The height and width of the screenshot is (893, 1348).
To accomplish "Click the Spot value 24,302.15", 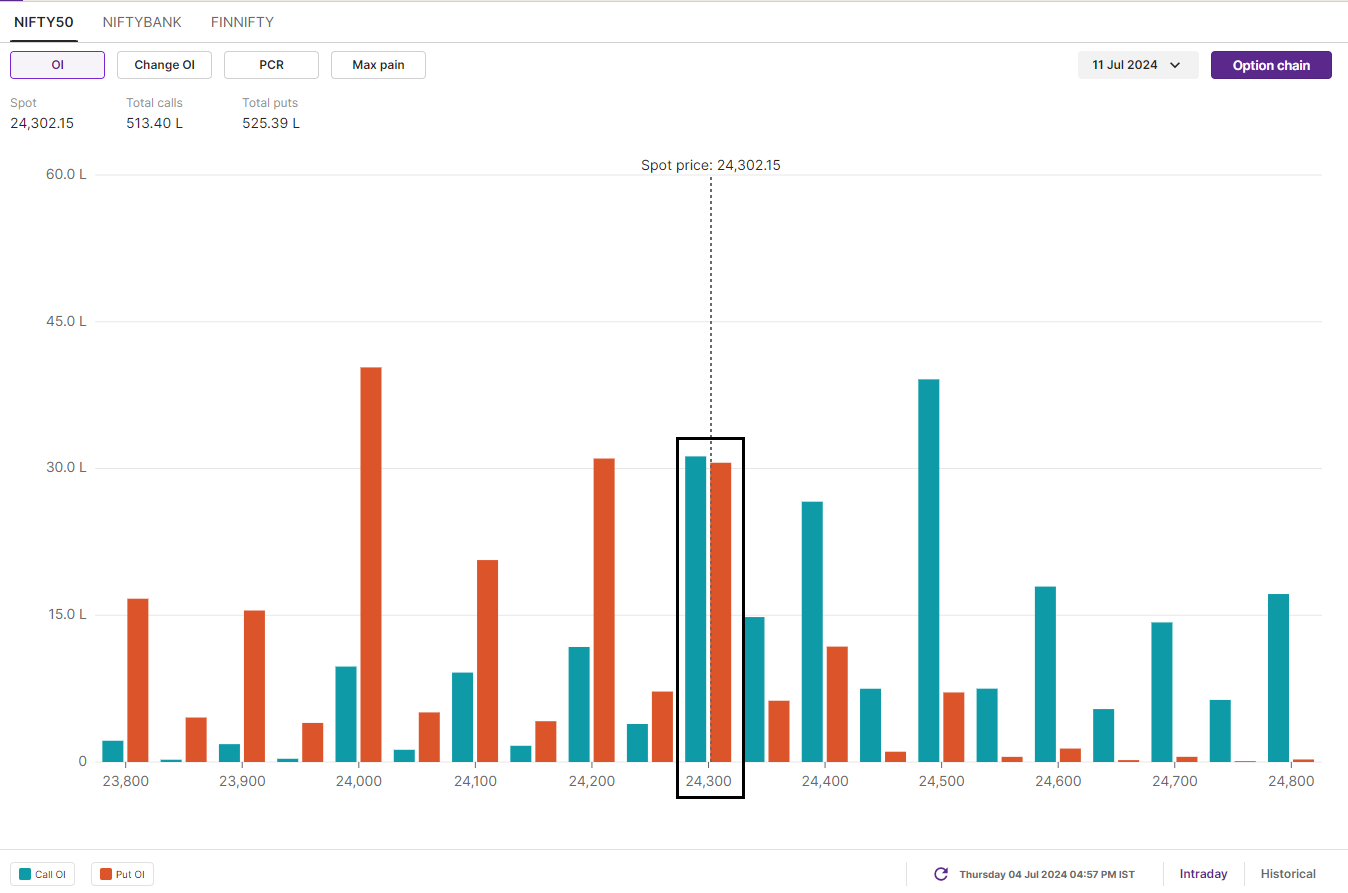I will coord(42,123).
